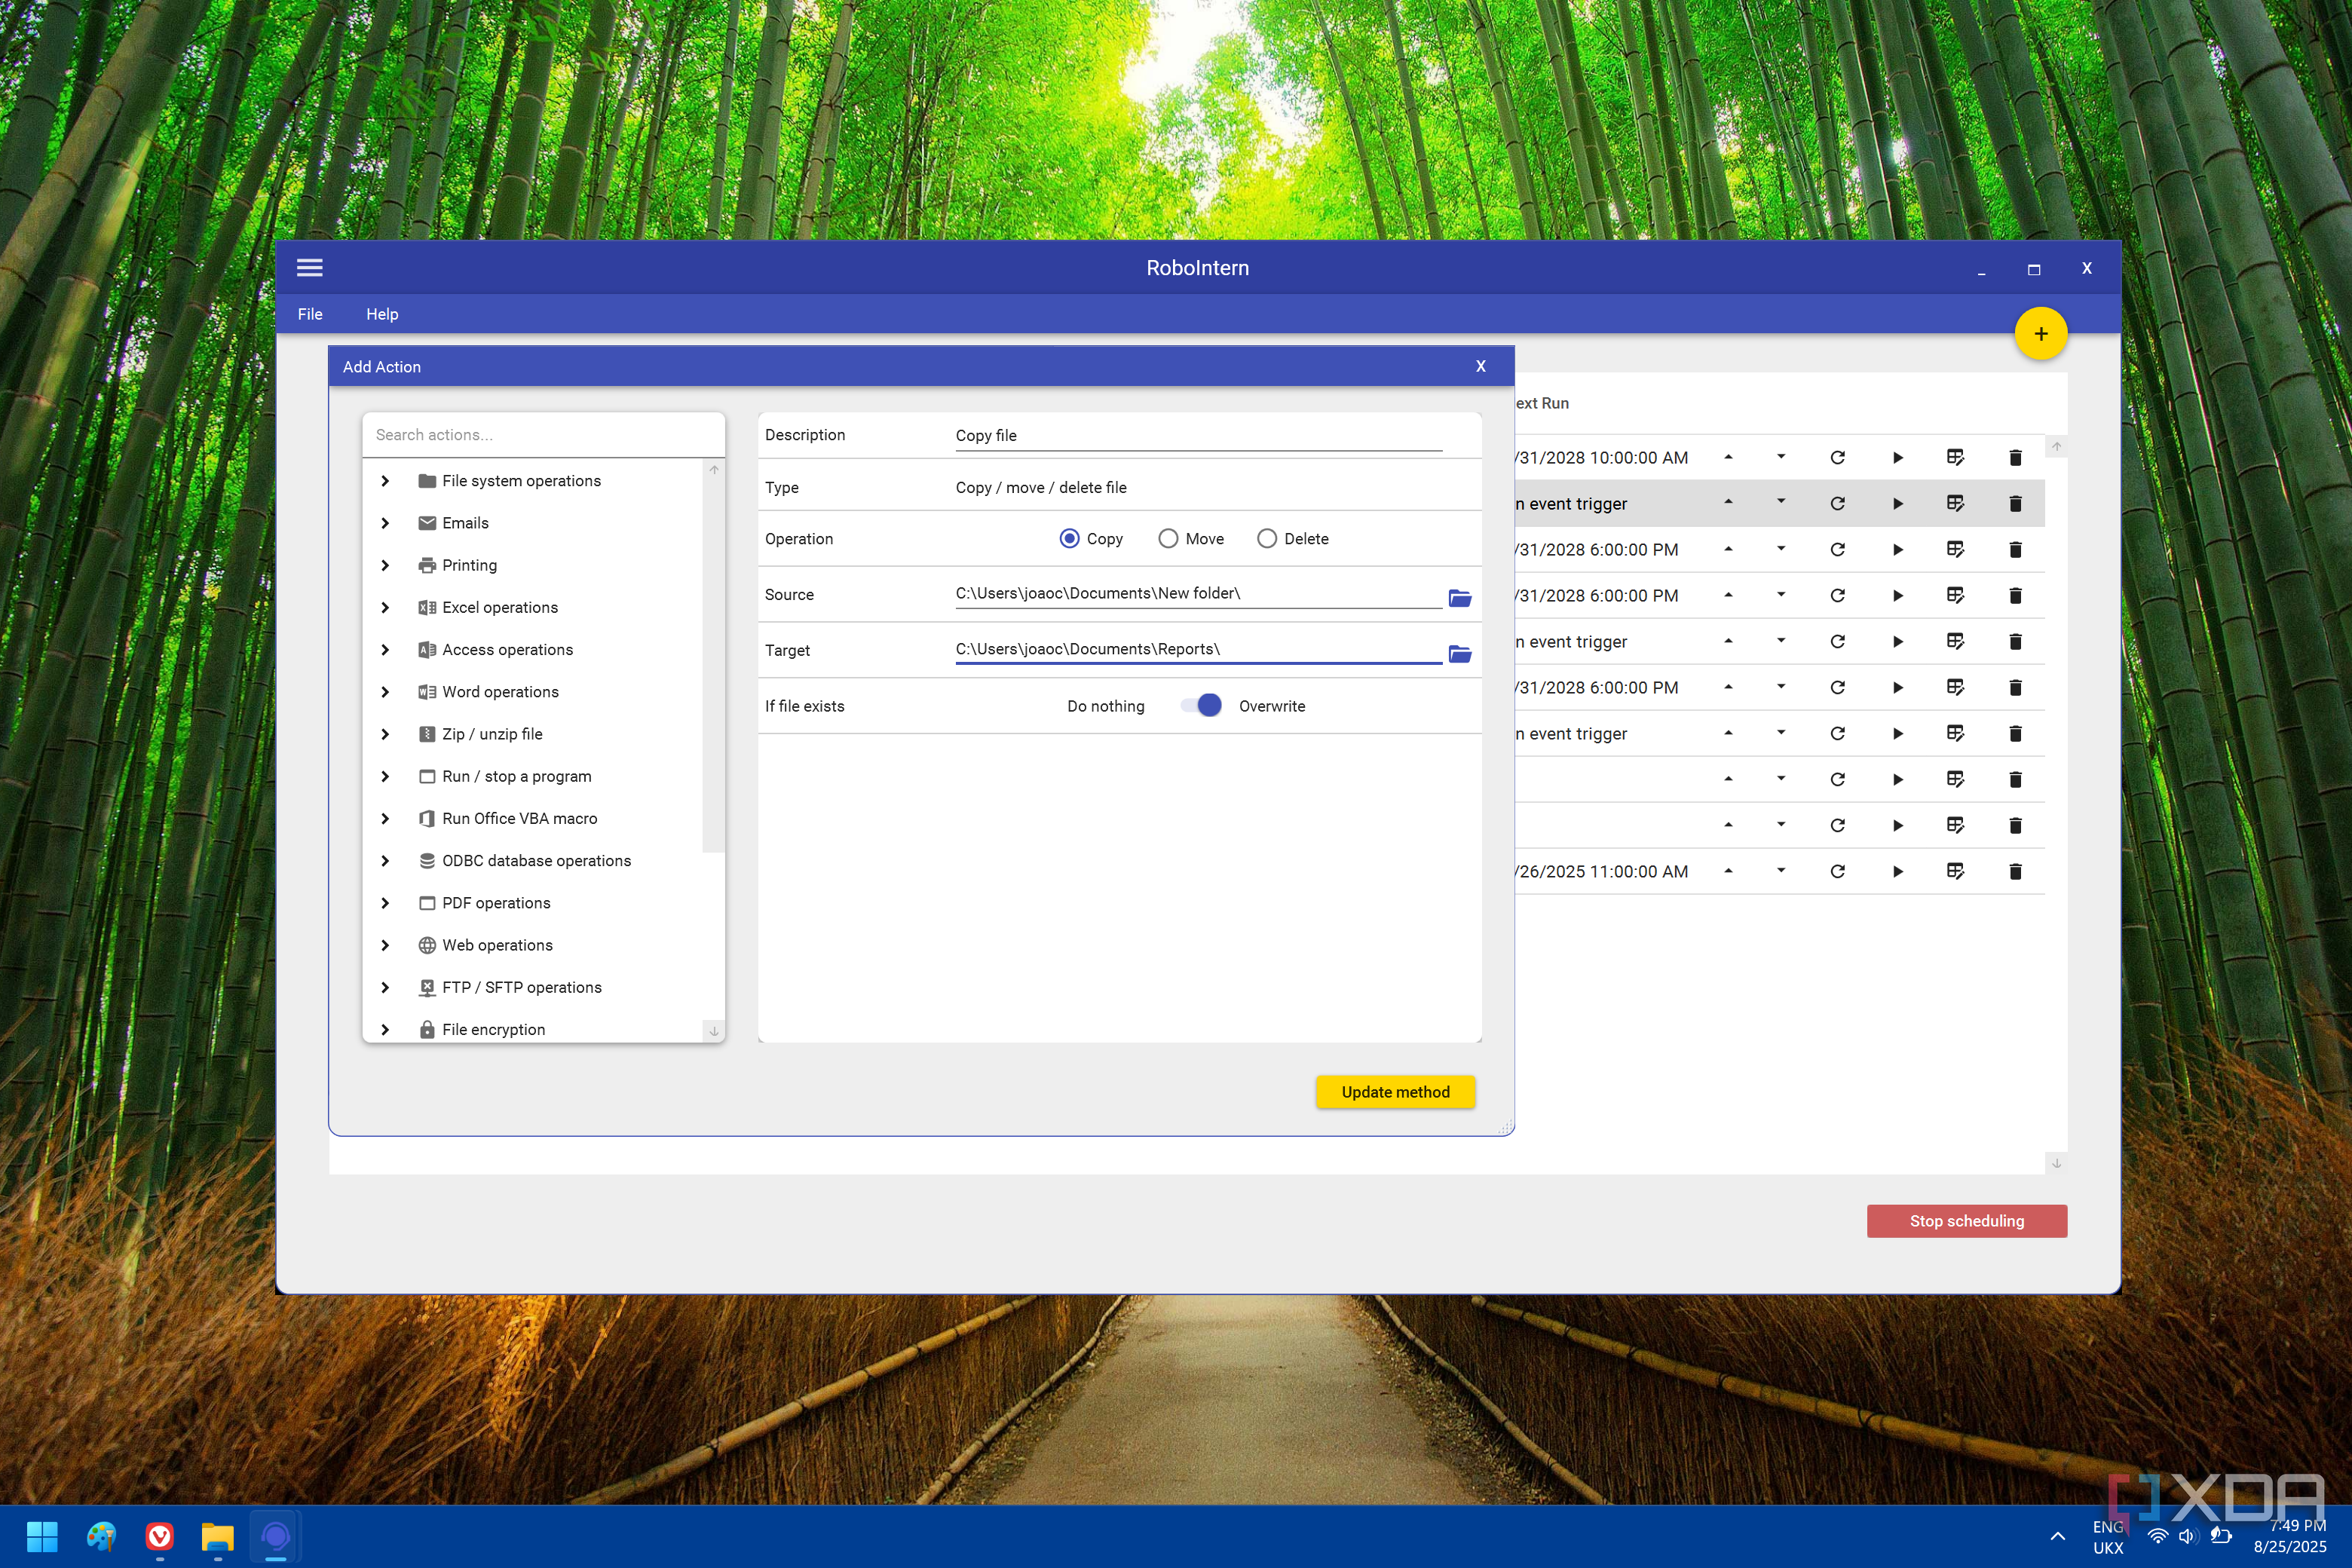The width and height of the screenshot is (2352, 1568).
Task: Click the actions list scroll down arrow
Action: (x=713, y=1031)
